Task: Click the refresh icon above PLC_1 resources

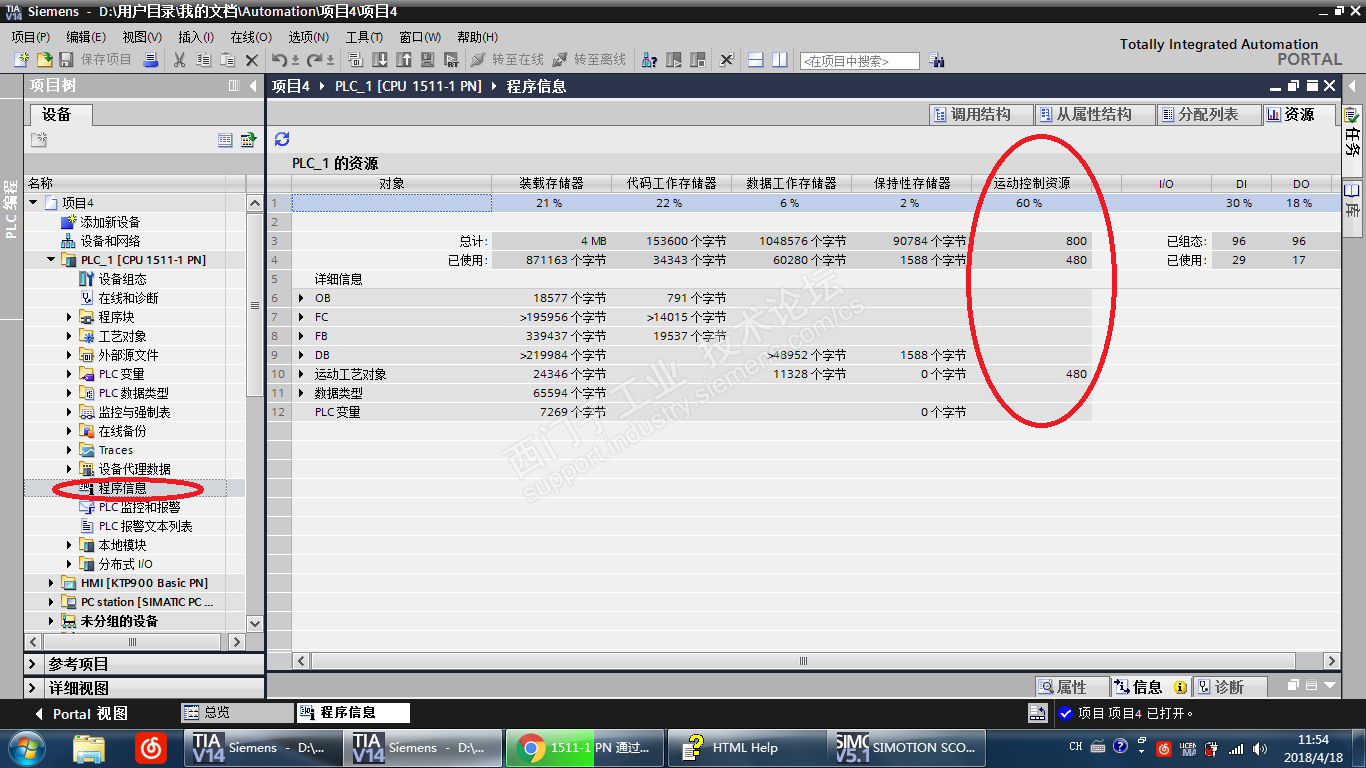Action: coord(282,139)
